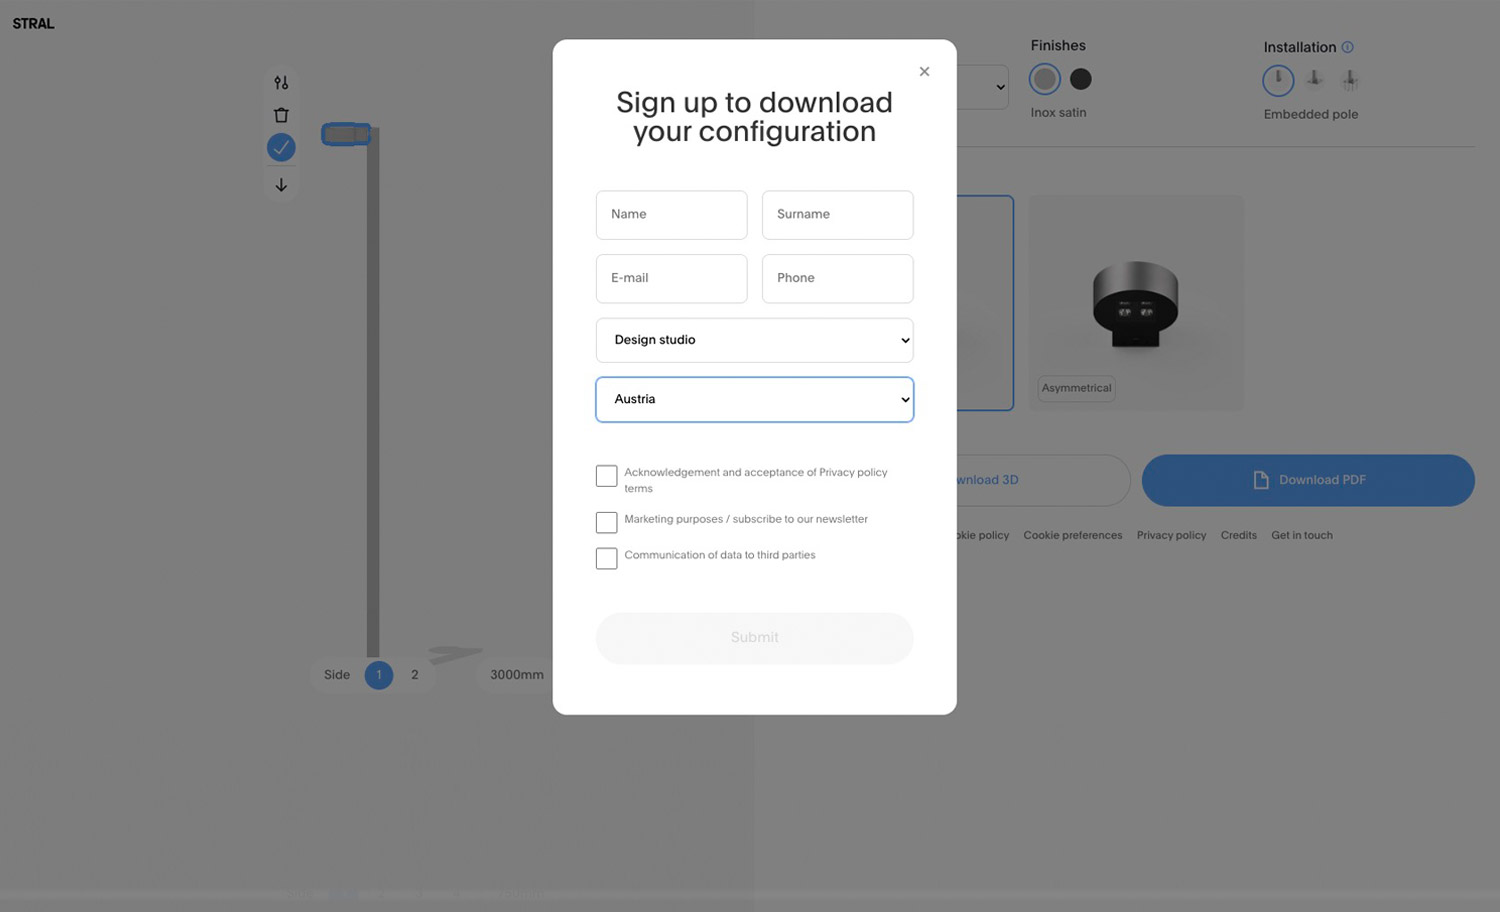Screen dimensions: 1500x912
Task: Close the sign up dialog
Action: pos(924,71)
